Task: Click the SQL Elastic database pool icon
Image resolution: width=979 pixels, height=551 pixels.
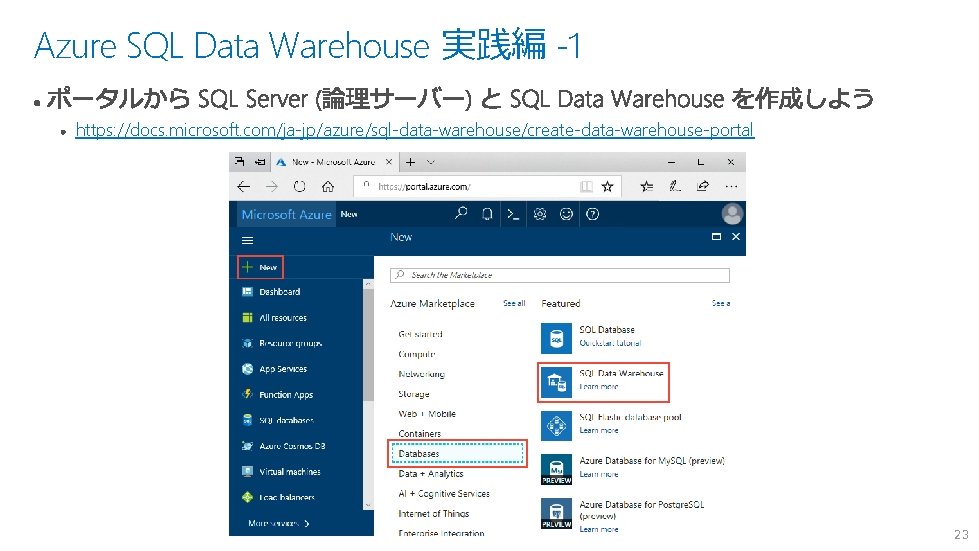Action: pos(556,426)
